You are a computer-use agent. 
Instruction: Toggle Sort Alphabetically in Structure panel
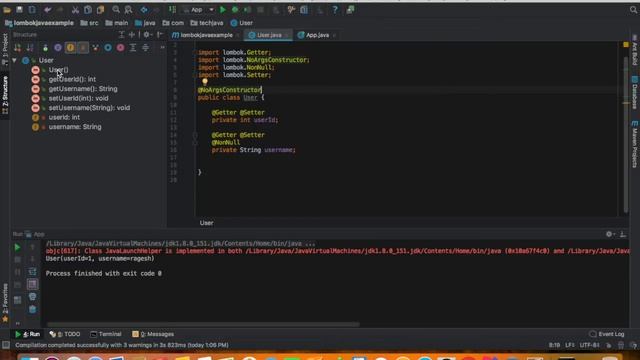pos(30,48)
